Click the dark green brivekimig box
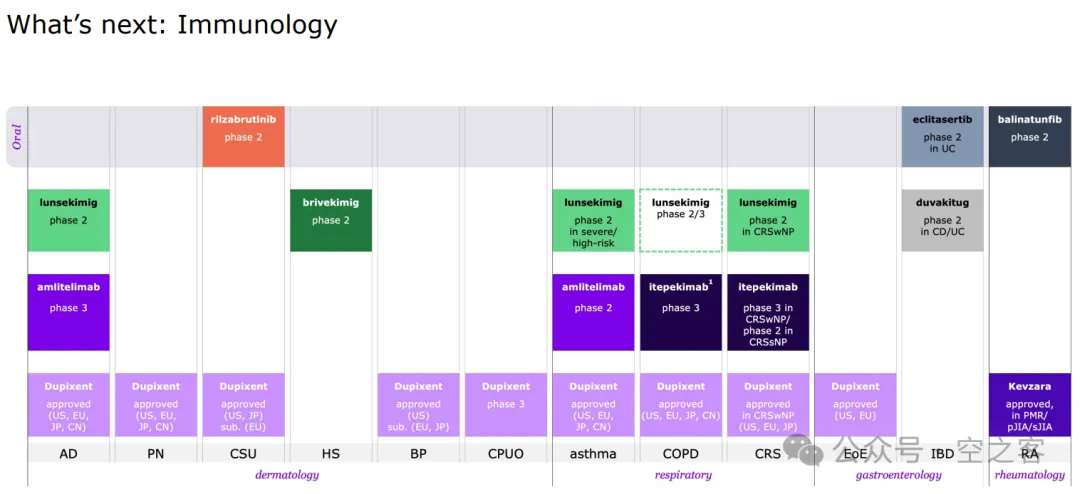 331,220
